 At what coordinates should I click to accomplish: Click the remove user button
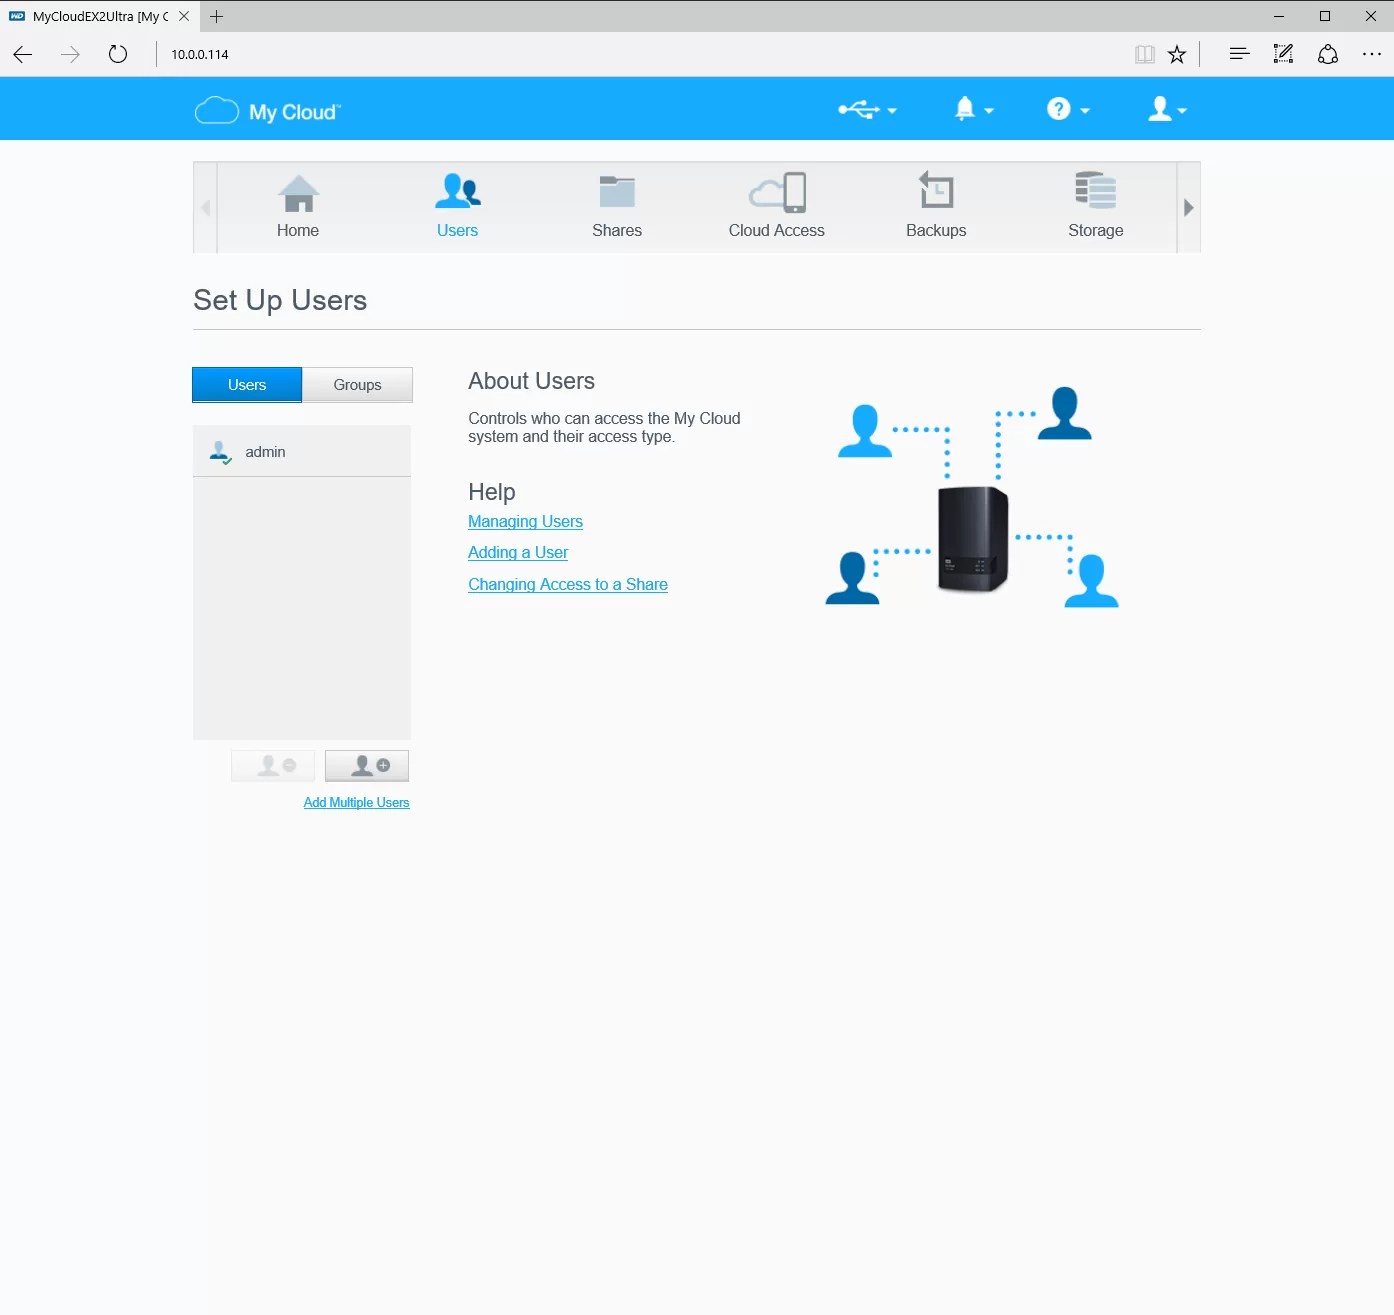(x=273, y=766)
